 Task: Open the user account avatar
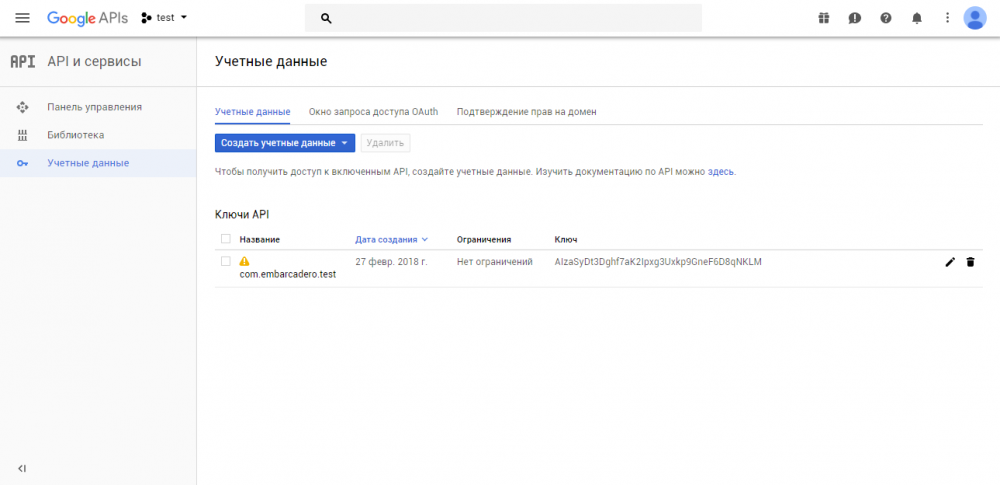974,18
